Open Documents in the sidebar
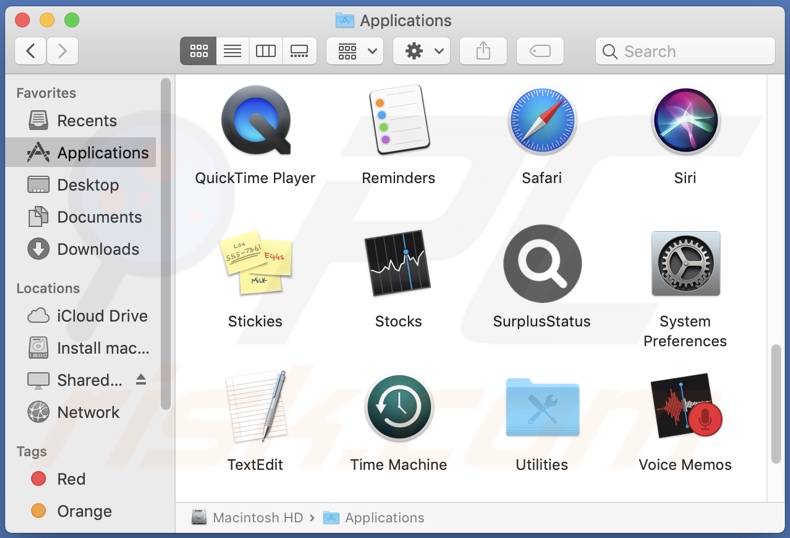The image size is (790, 538). tap(81, 217)
